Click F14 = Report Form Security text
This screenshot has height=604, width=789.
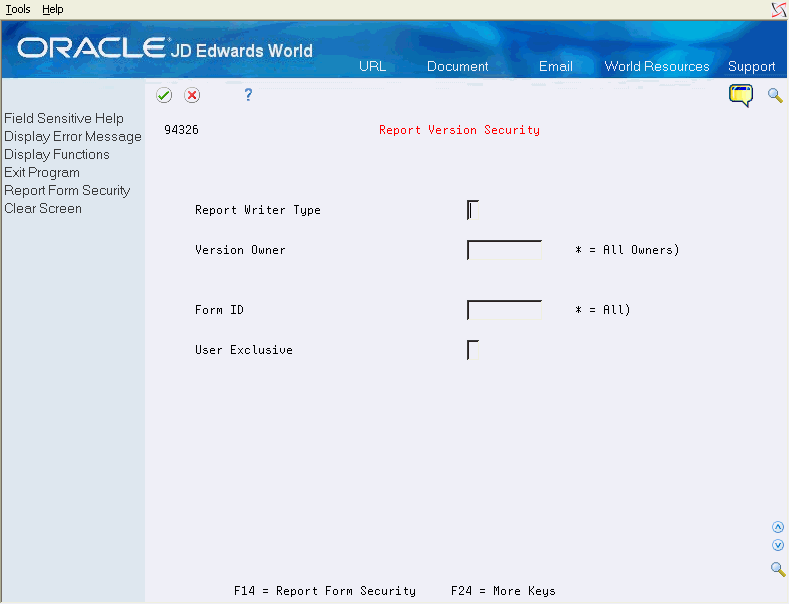(x=325, y=591)
